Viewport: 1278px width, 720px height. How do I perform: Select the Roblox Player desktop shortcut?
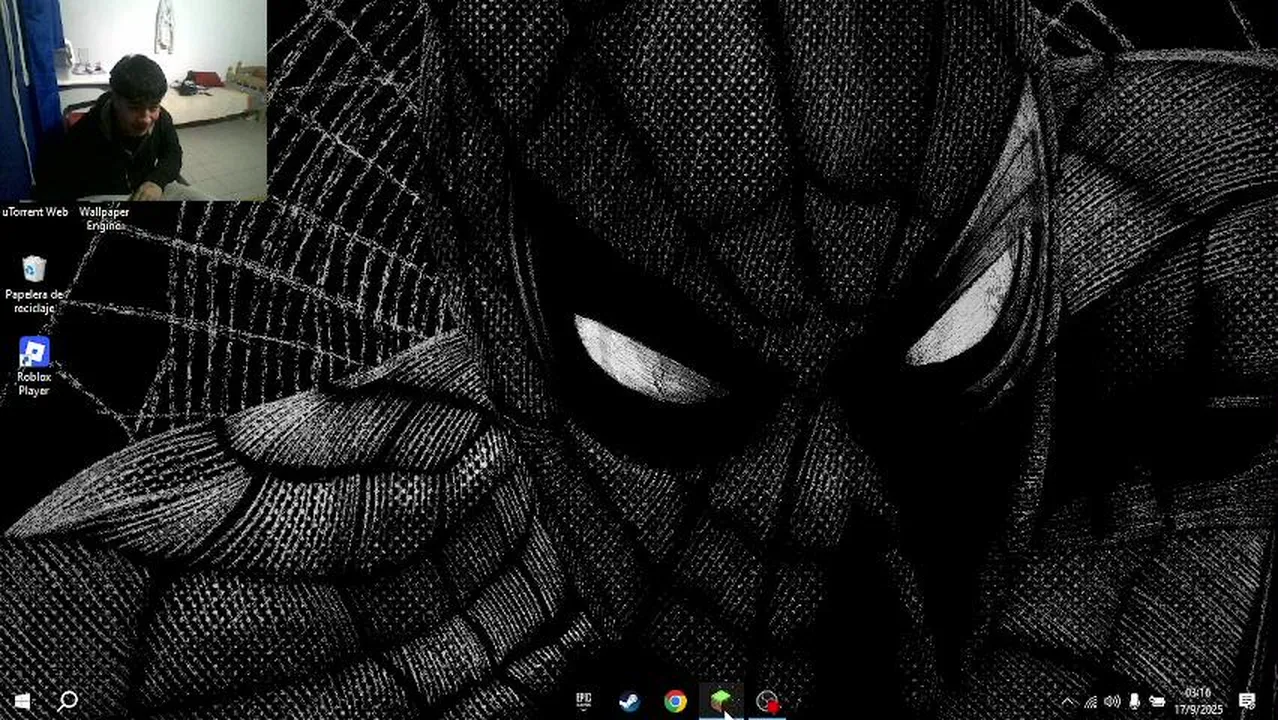[34, 366]
